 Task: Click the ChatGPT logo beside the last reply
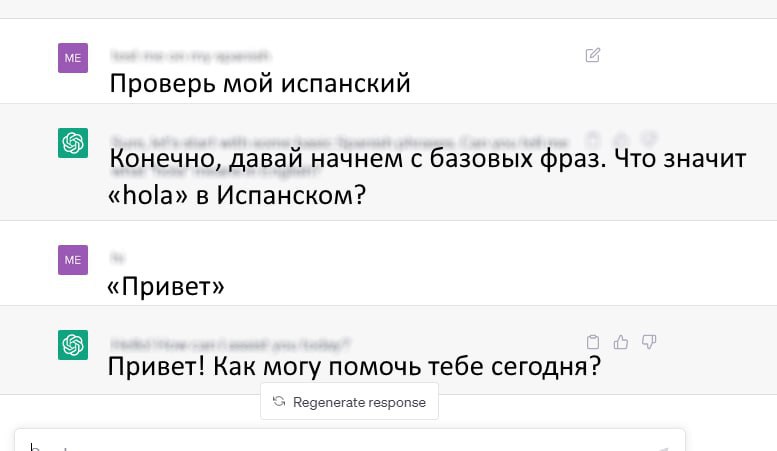(x=73, y=345)
